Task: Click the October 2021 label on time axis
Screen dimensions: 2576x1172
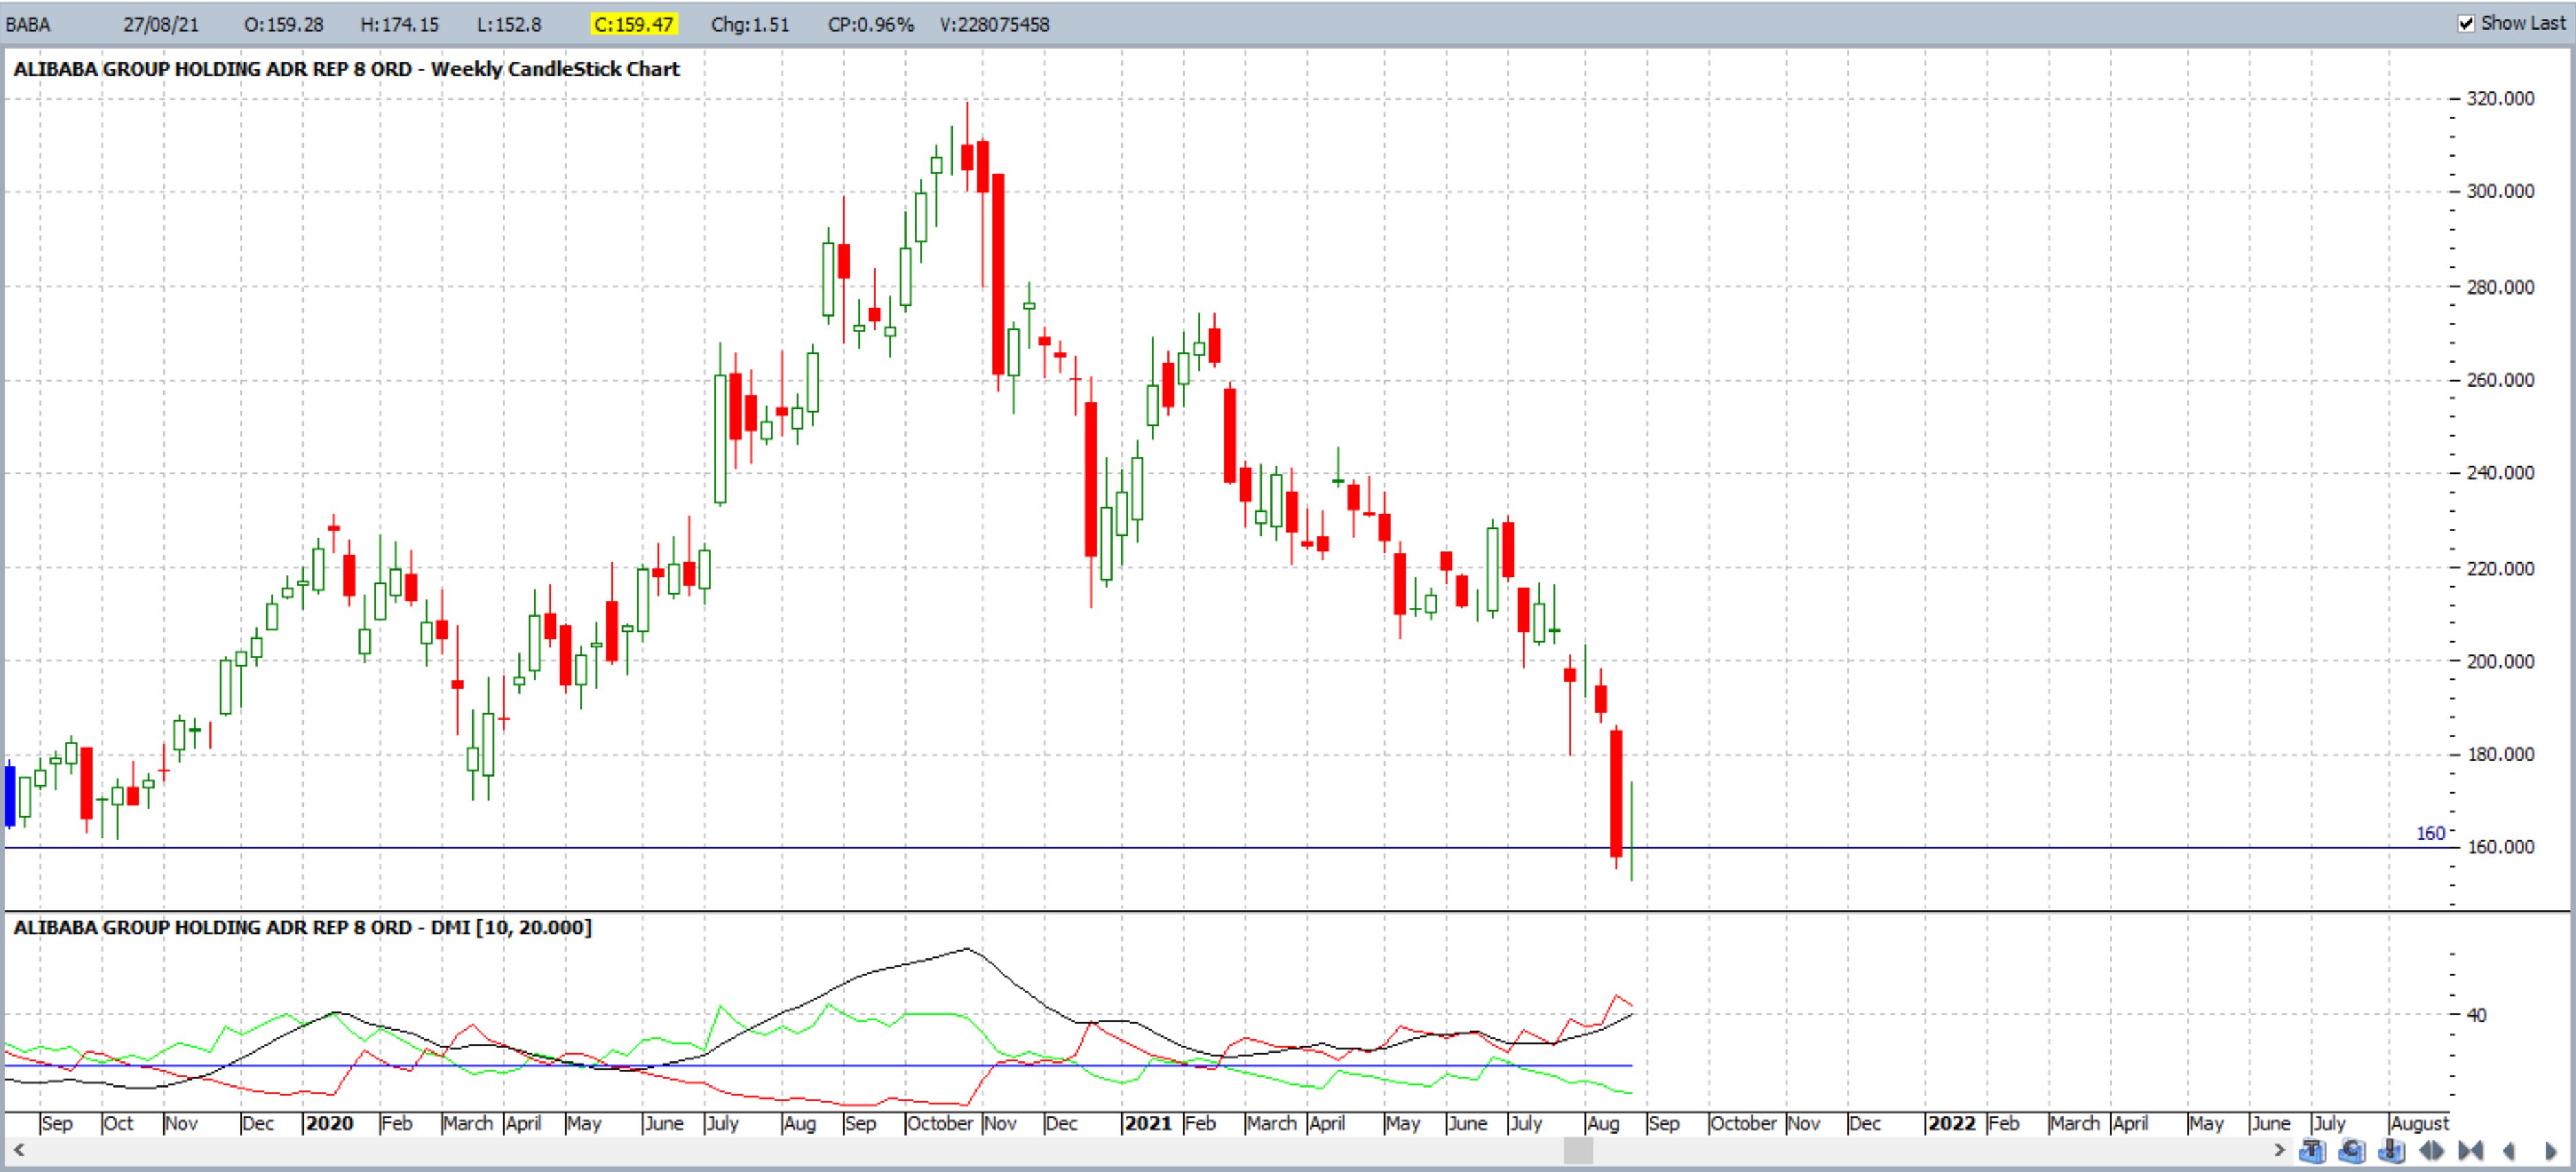Action: [x=1743, y=1123]
